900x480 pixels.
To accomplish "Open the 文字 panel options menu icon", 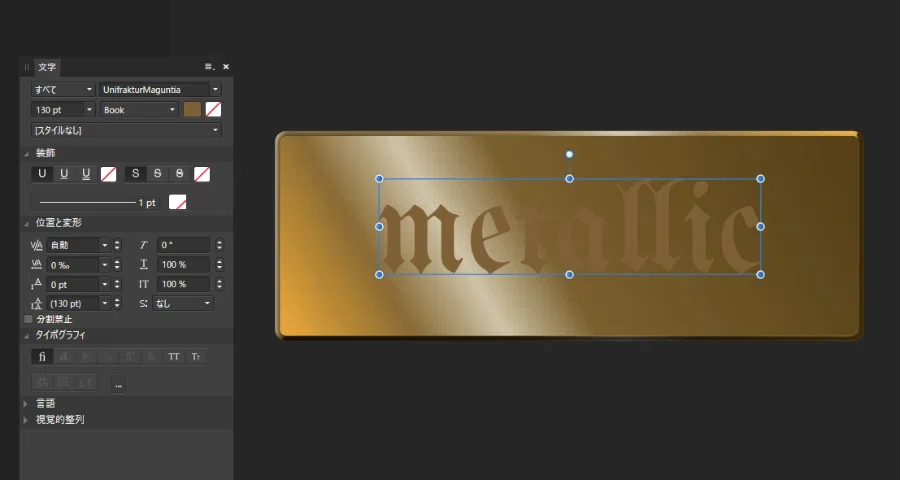I will coord(210,67).
